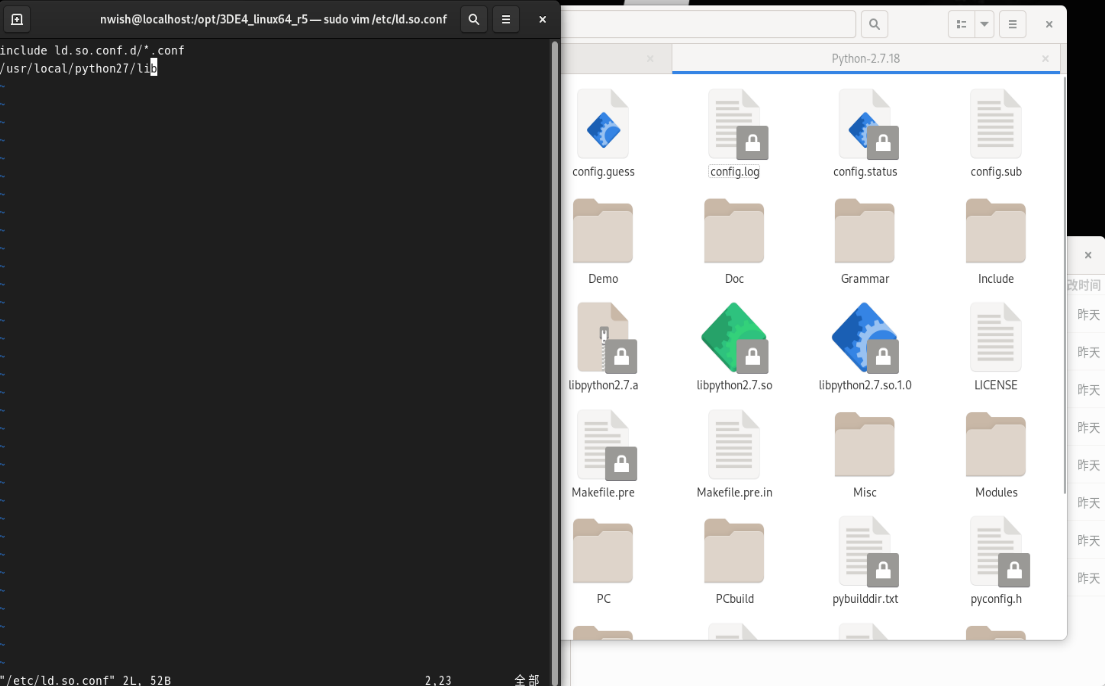Click the file manager search input field
1105x686 pixels.
(710, 24)
